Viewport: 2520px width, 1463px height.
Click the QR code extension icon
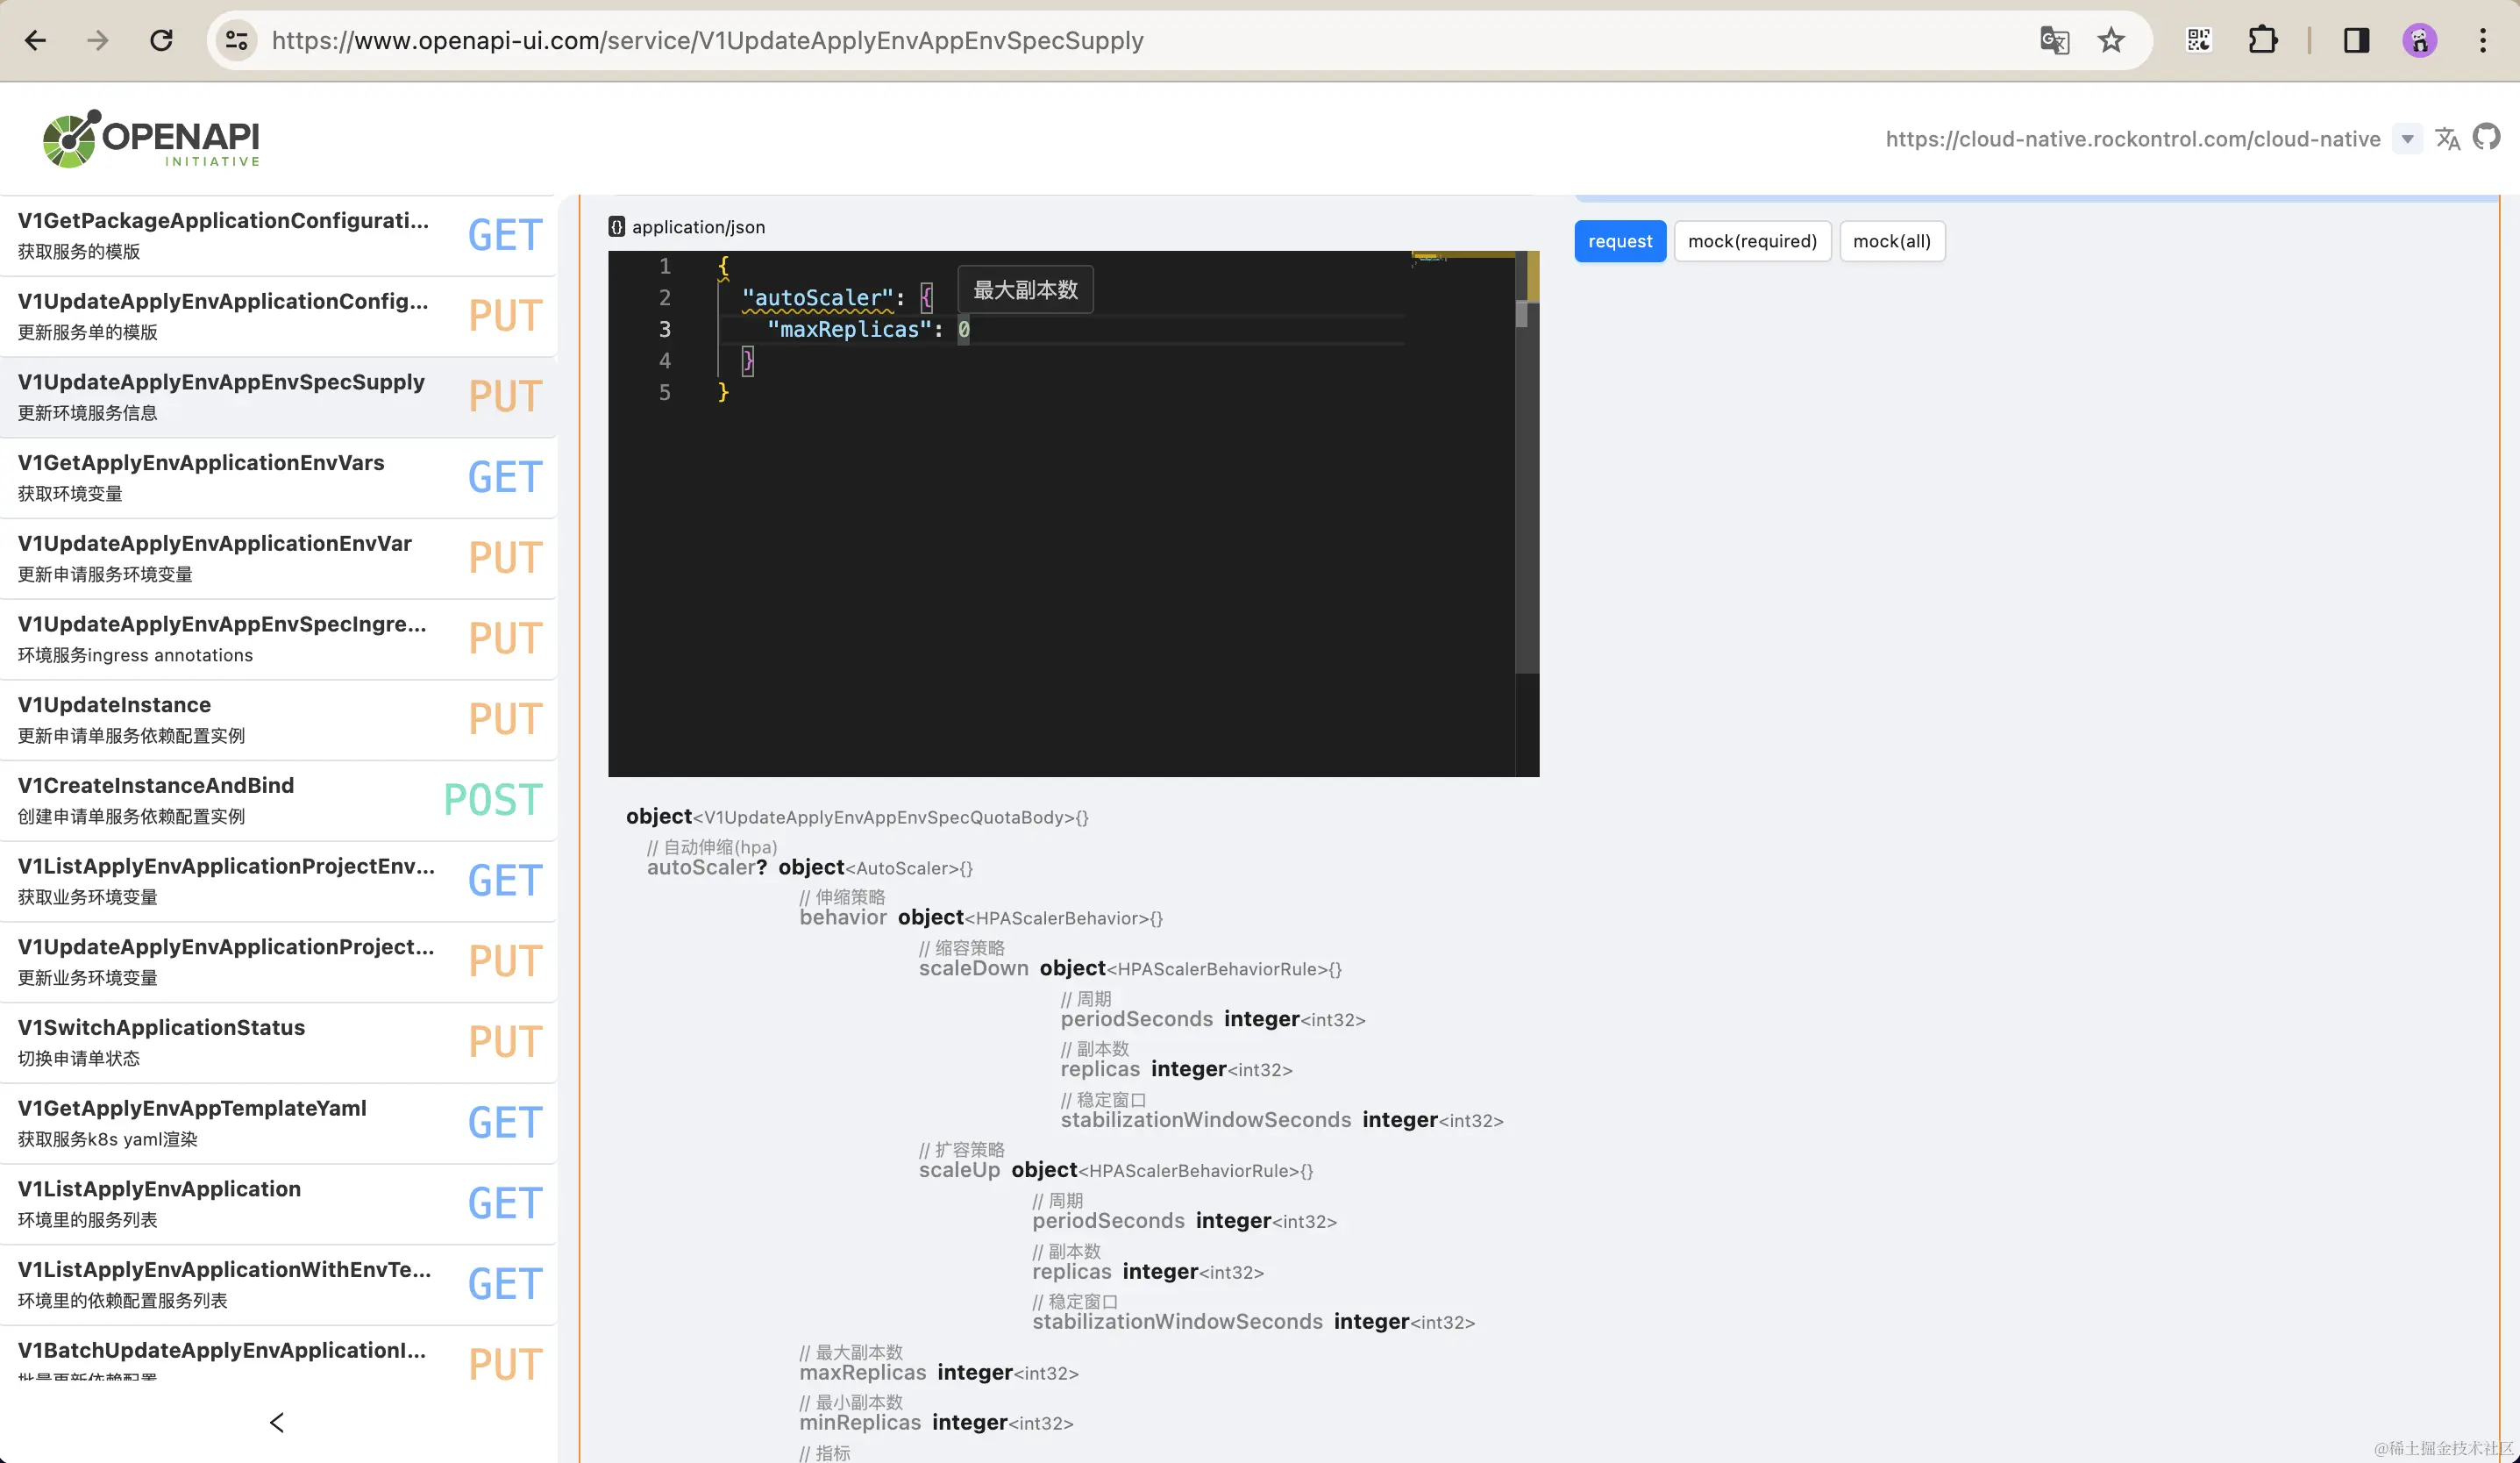click(2199, 40)
